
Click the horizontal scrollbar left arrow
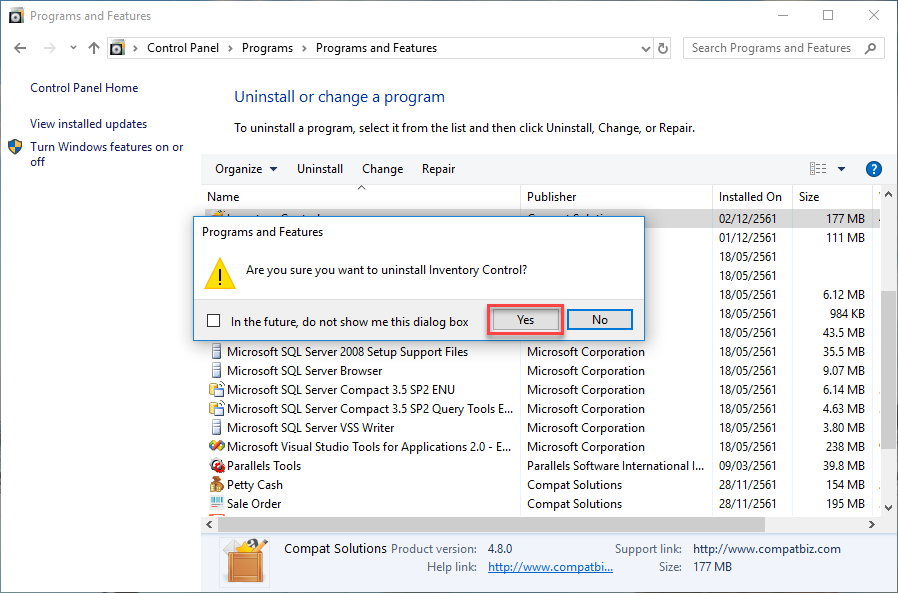coord(209,524)
